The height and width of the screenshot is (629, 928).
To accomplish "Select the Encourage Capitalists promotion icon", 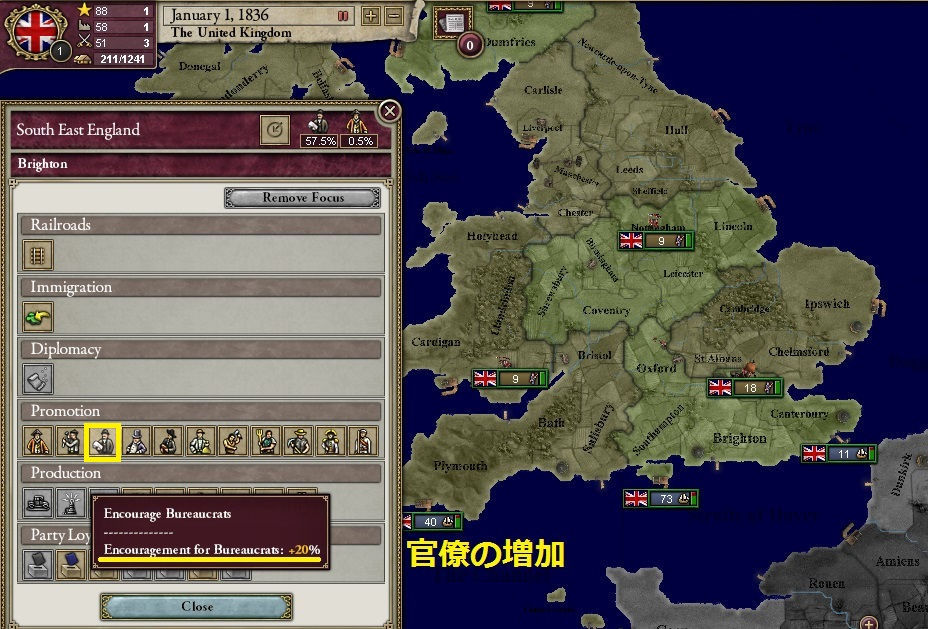I will pos(136,442).
